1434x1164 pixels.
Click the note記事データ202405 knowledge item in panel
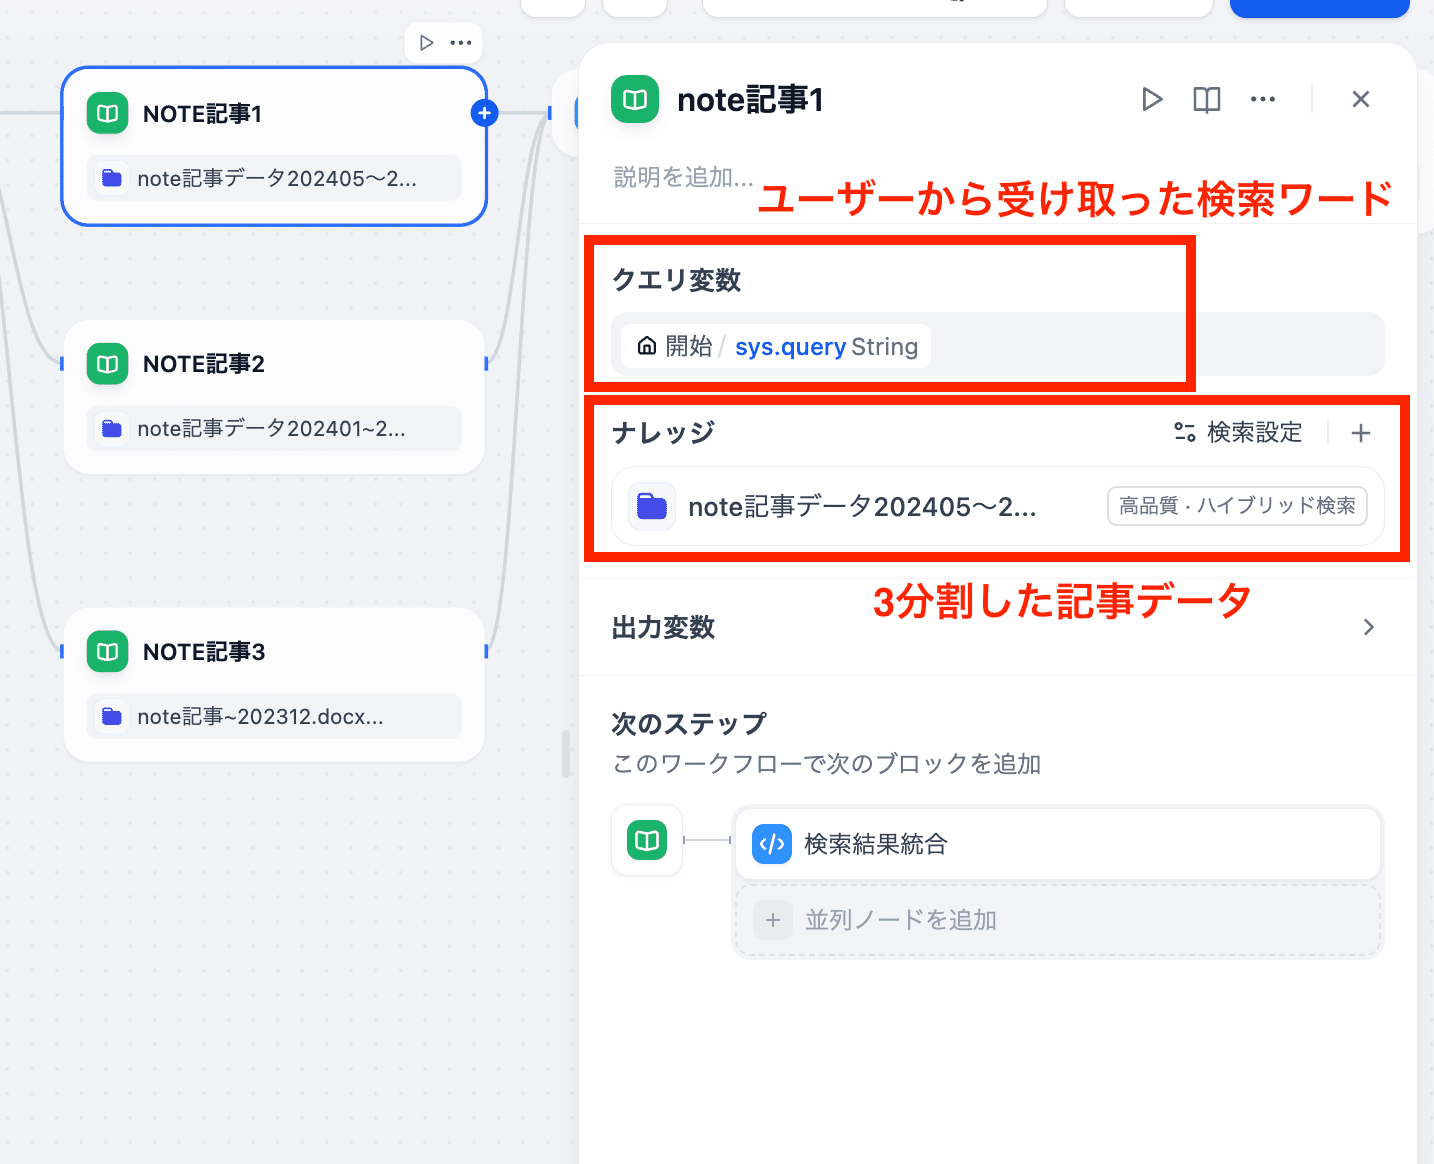860,507
